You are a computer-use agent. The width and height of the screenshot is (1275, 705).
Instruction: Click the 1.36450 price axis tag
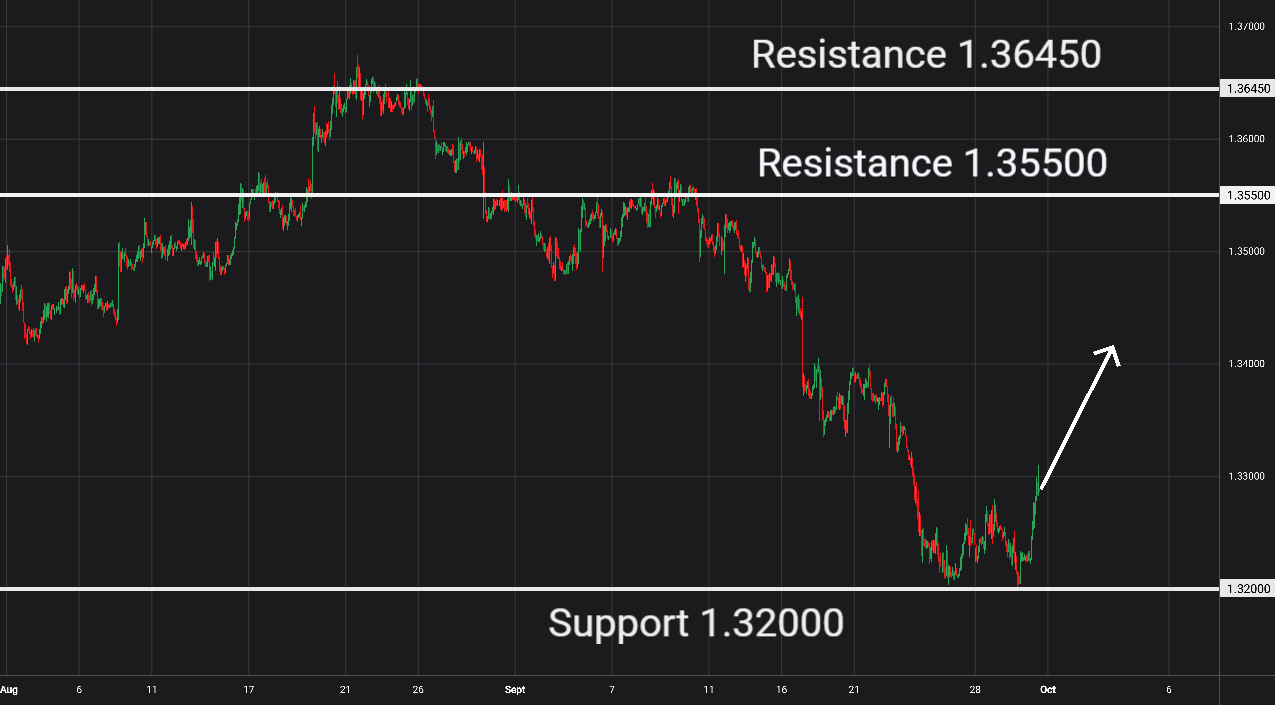point(1246,89)
